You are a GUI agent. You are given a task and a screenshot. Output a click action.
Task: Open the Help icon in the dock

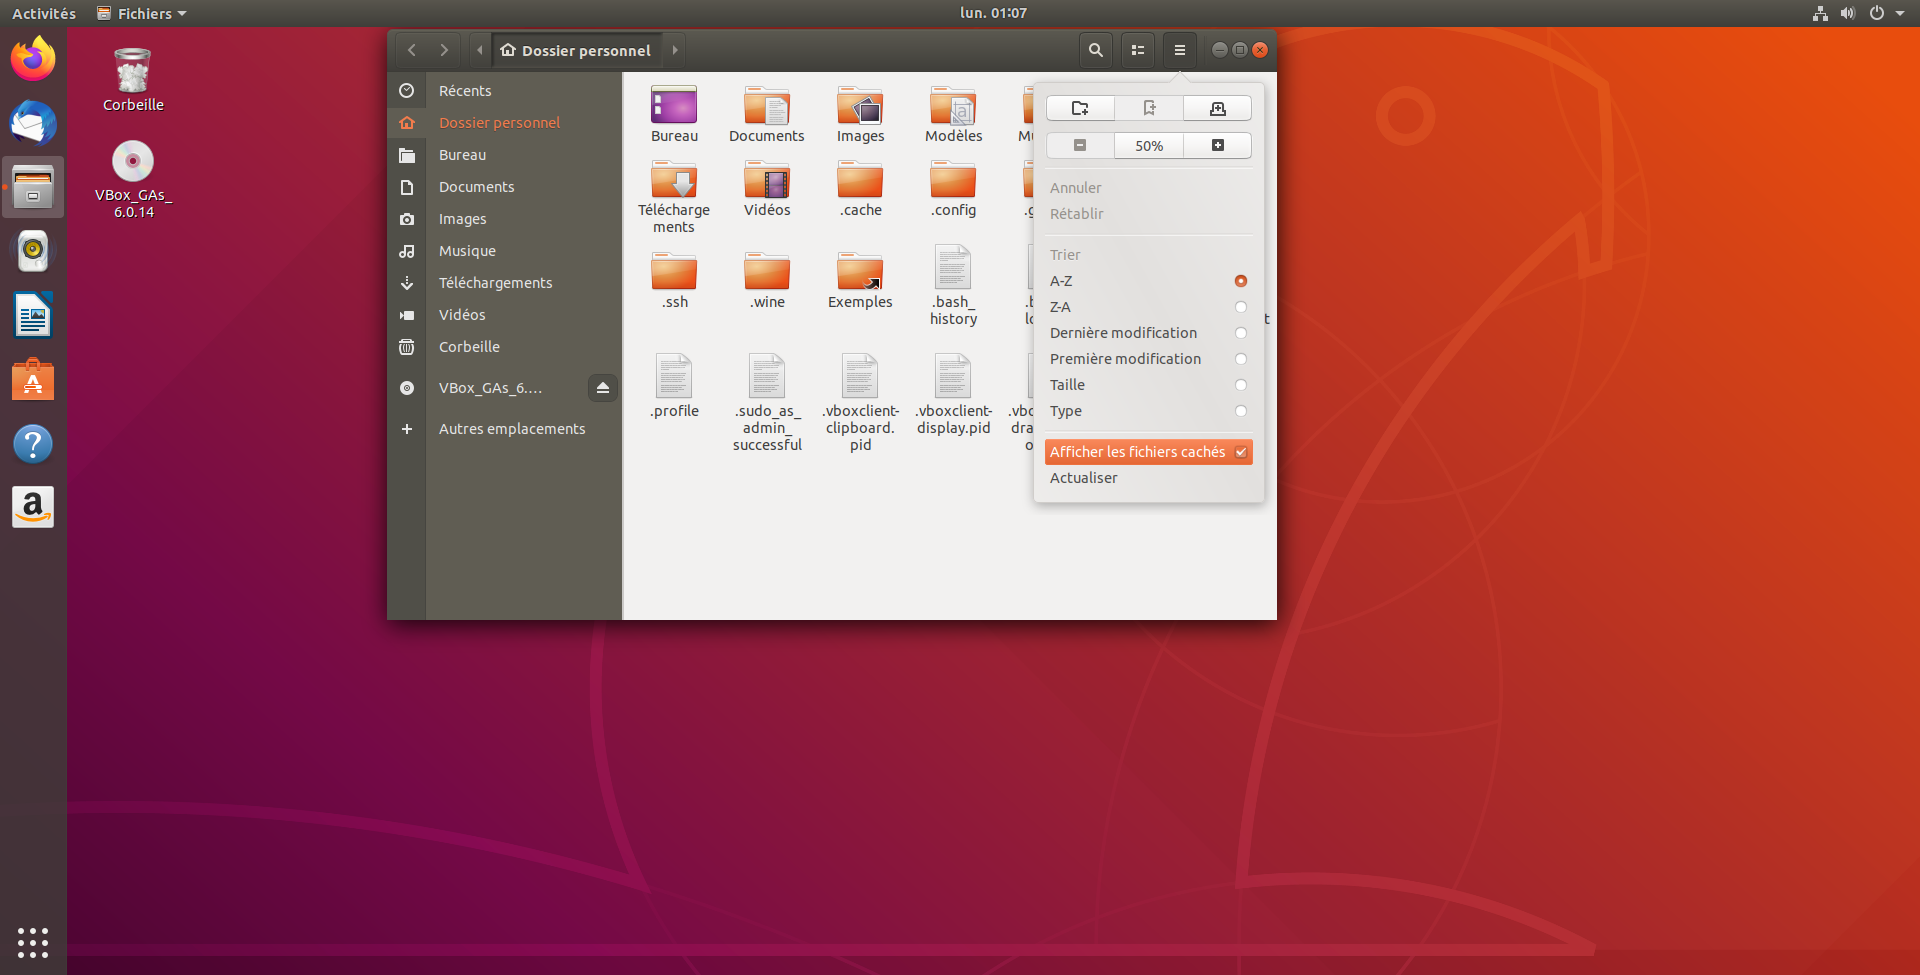pos(33,443)
